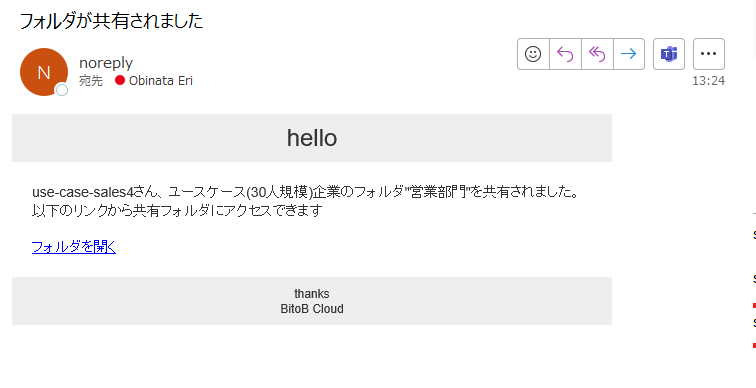Click the red presence dot beside Obinata Eri

(120, 80)
